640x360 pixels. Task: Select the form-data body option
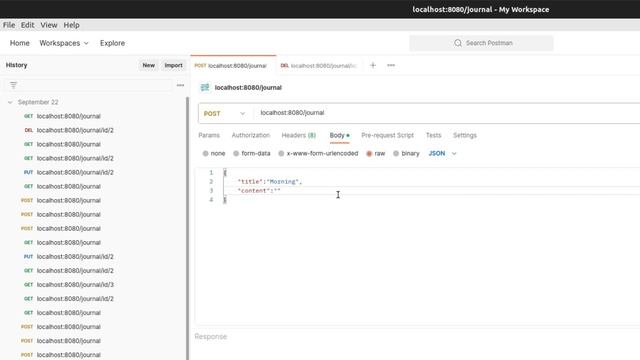pos(251,153)
